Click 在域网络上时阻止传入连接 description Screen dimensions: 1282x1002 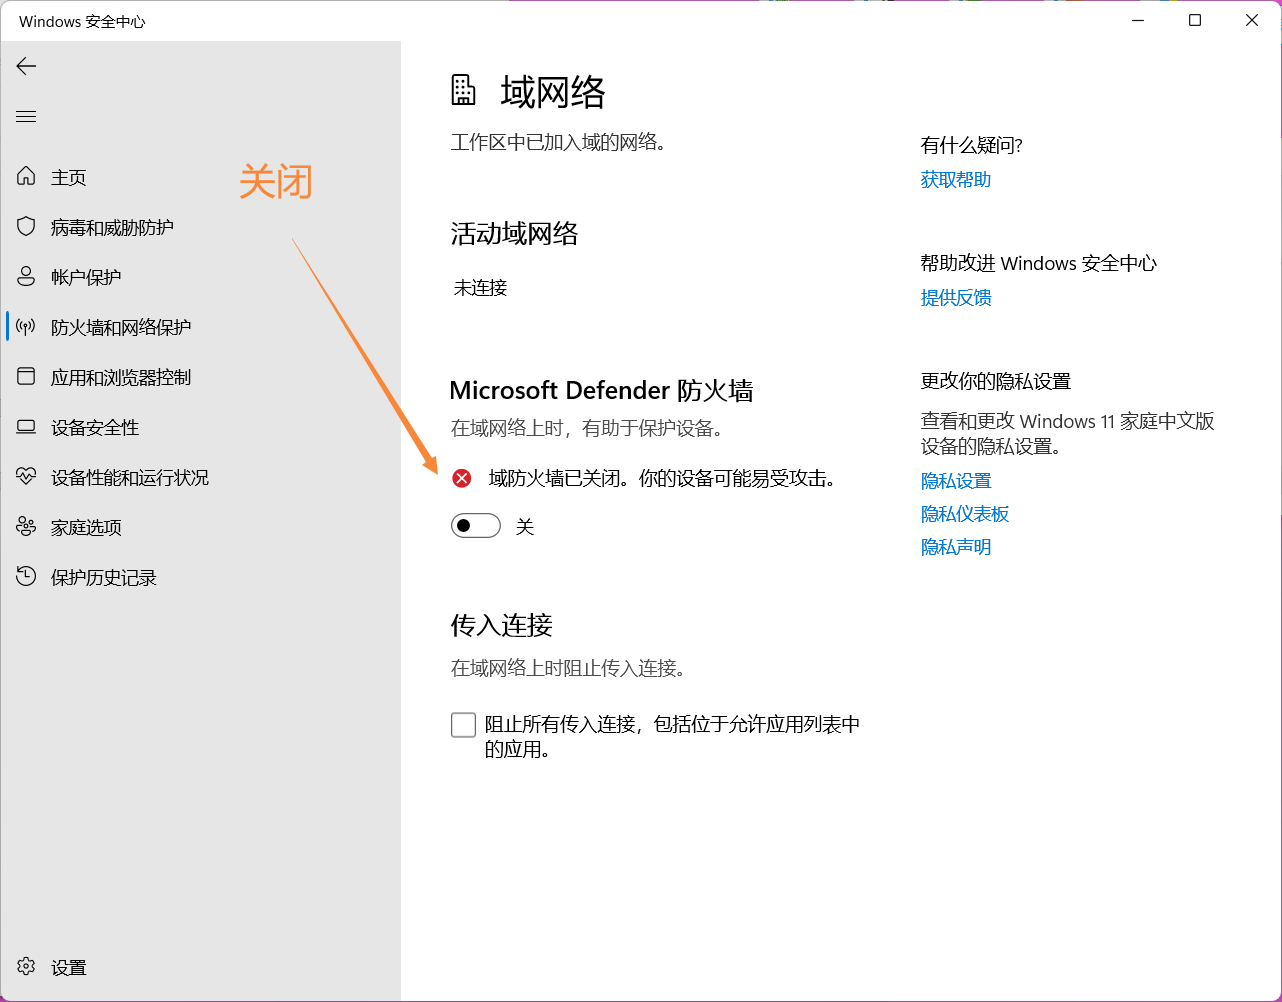click(x=570, y=668)
